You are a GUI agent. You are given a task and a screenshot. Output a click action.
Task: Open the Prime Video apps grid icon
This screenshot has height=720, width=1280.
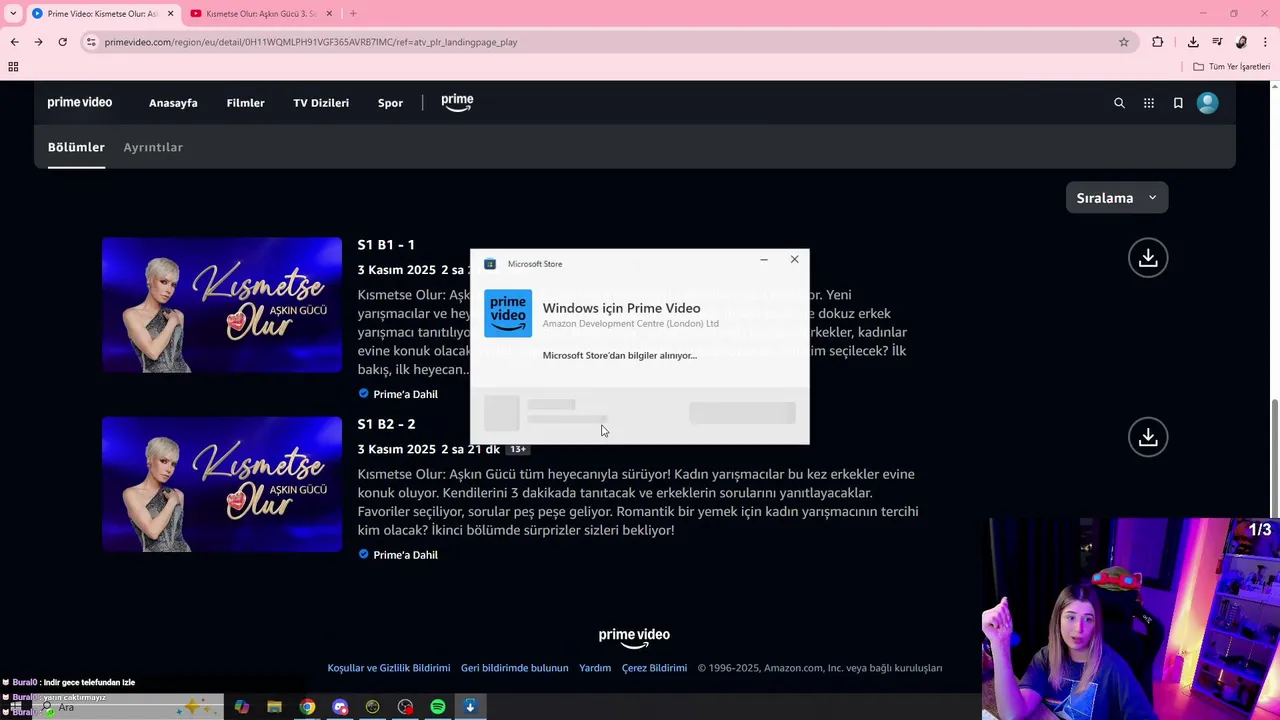click(1149, 103)
